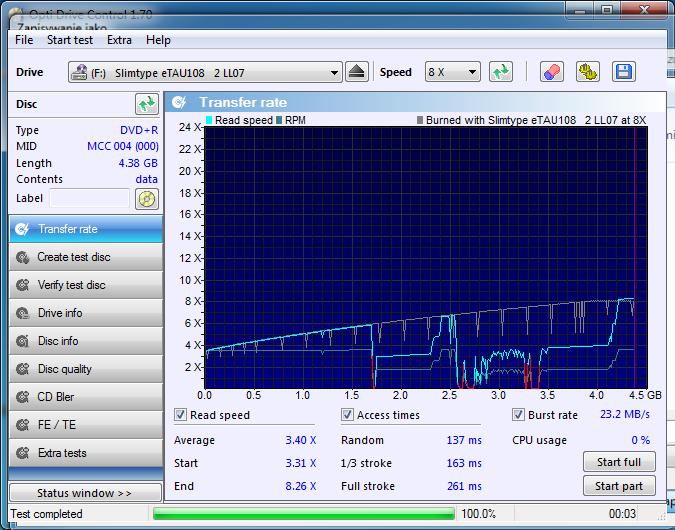The image size is (675, 530).
Task: Click into the disc Label input field
Action: coord(90,198)
